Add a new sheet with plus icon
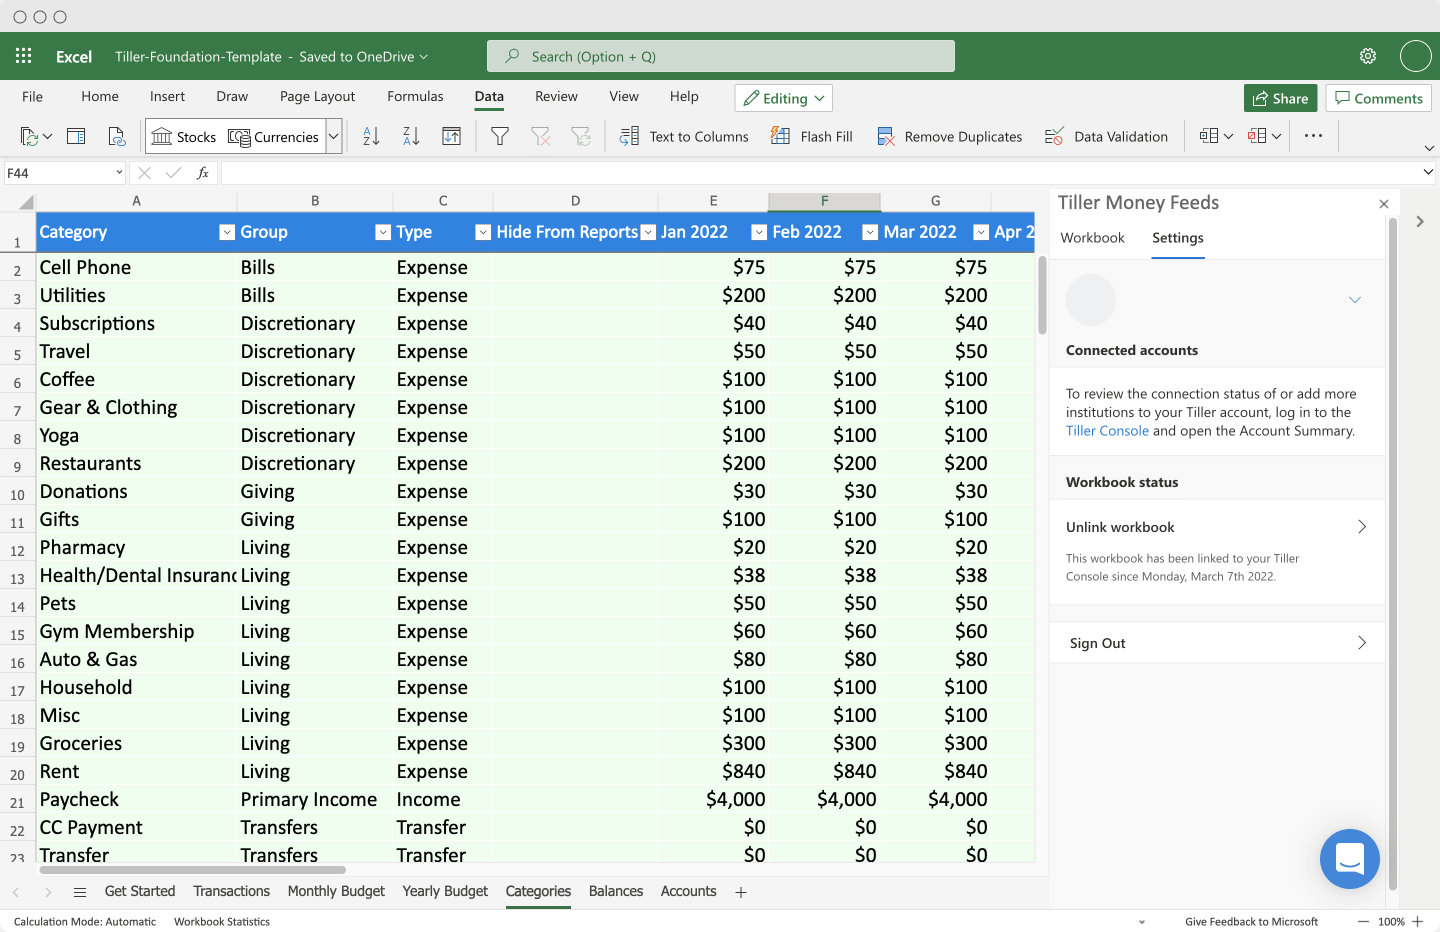Image resolution: width=1440 pixels, height=932 pixels. point(741,892)
